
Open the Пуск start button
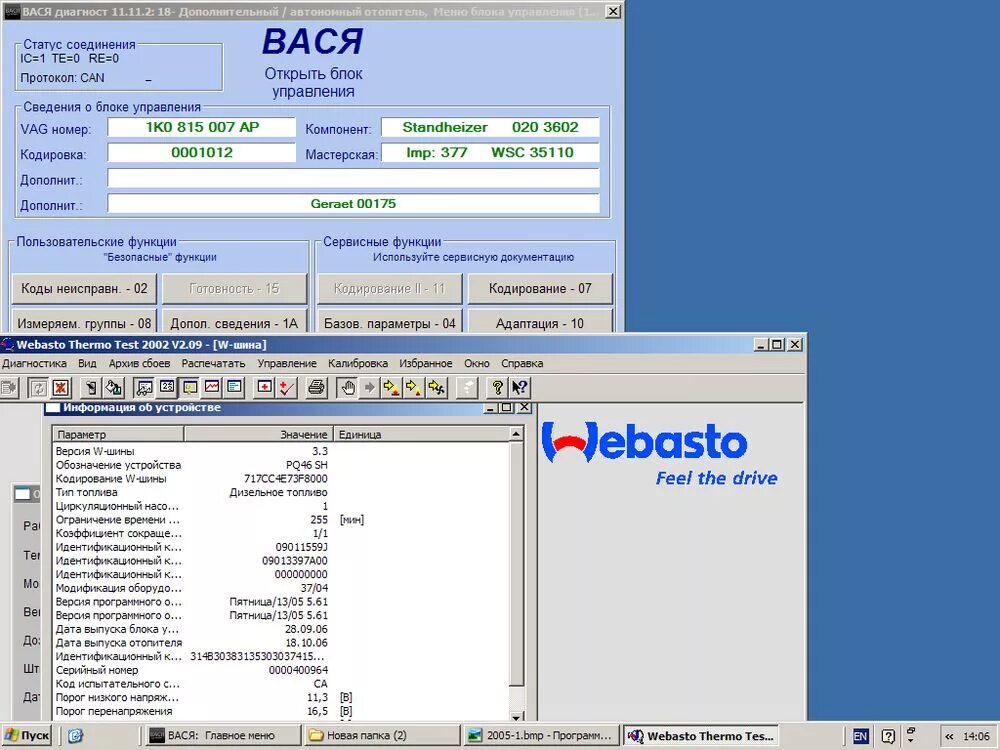click(26, 735)
